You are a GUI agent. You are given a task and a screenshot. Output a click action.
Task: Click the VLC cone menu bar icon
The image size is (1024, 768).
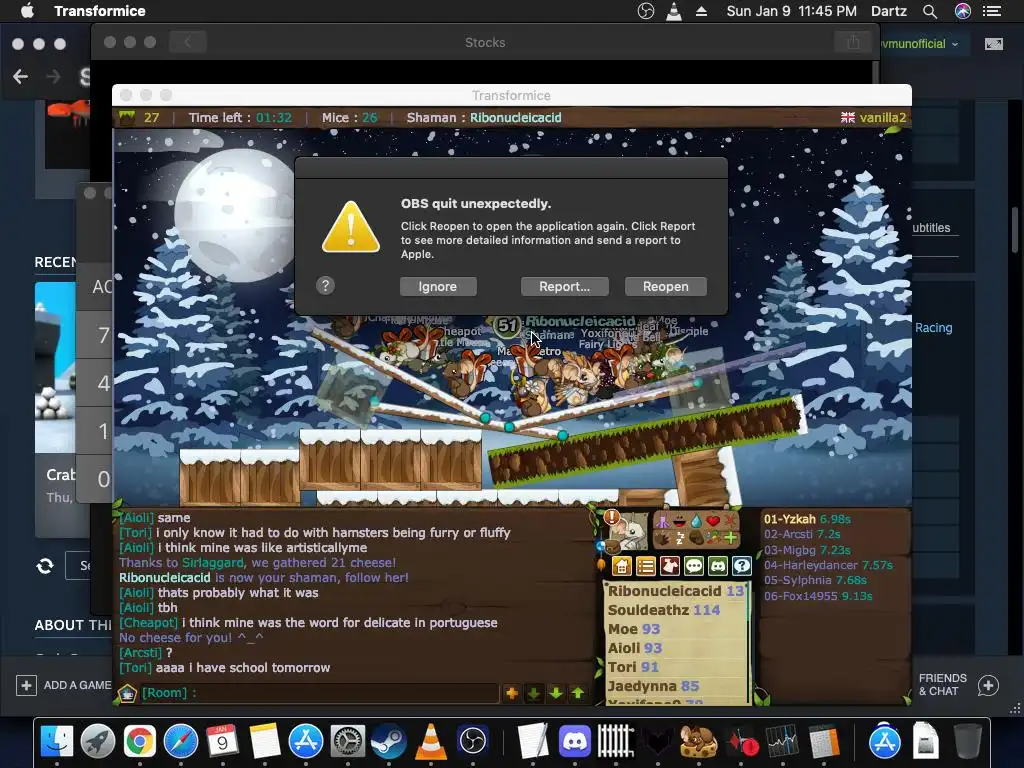click(x=673, y=11)
